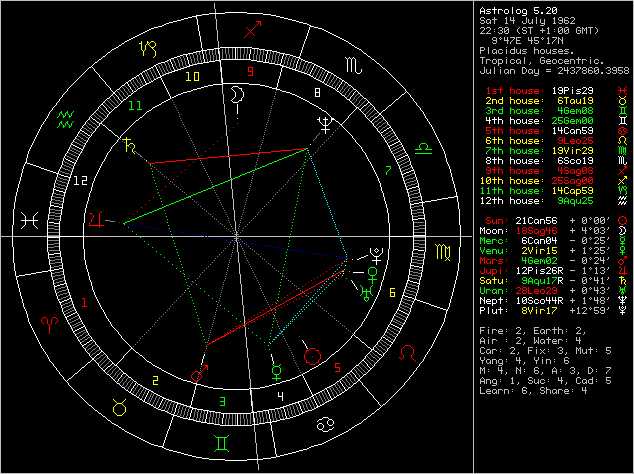Select the 'Ang: 1, Suc: 4, Cad: 5' line

[x=545, y=381]
